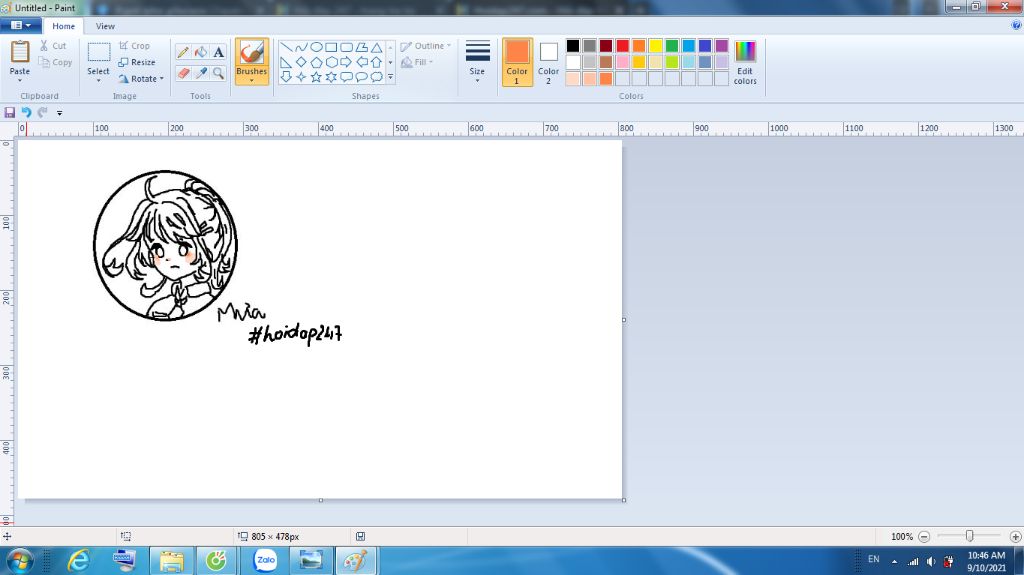Click the Save icon in quick access toolbar
Viewport: 1024px width, 575px height.
click(x=10, y=112)
